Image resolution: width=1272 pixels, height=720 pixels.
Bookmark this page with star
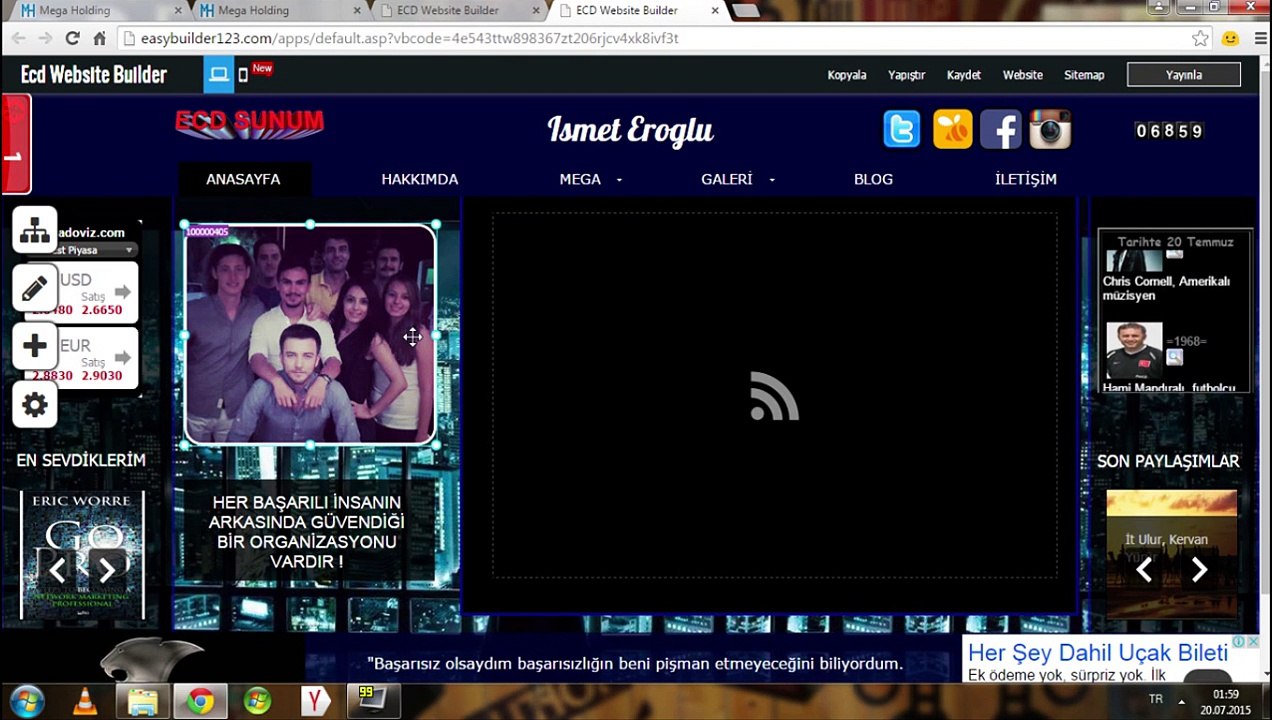[x=1201, y=38]
